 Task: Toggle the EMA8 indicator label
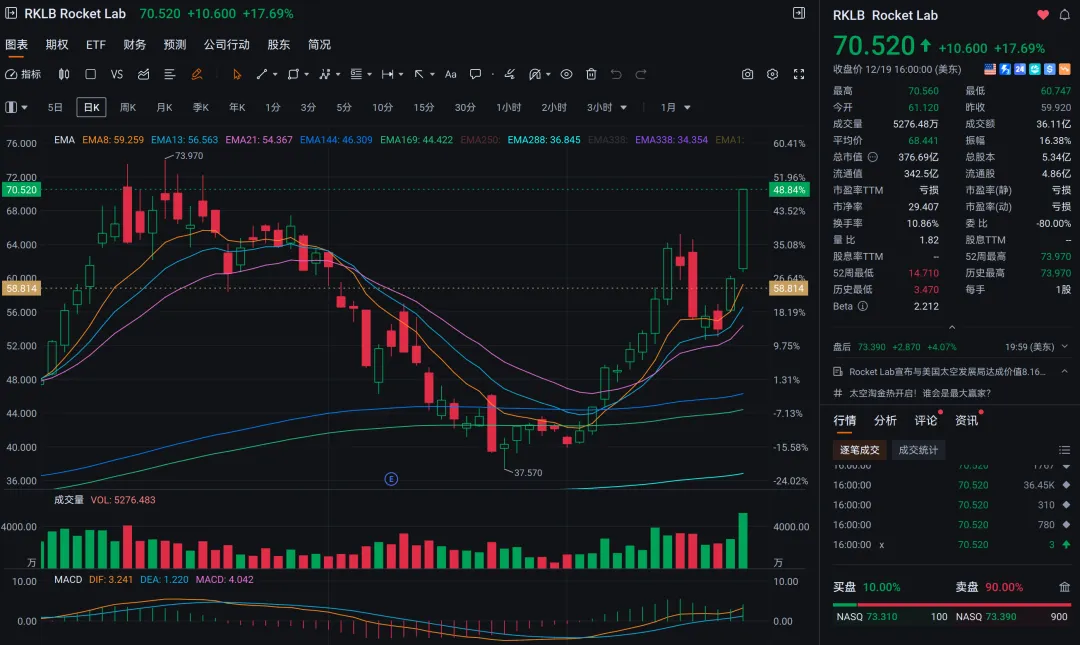click(x=113, y=140)
